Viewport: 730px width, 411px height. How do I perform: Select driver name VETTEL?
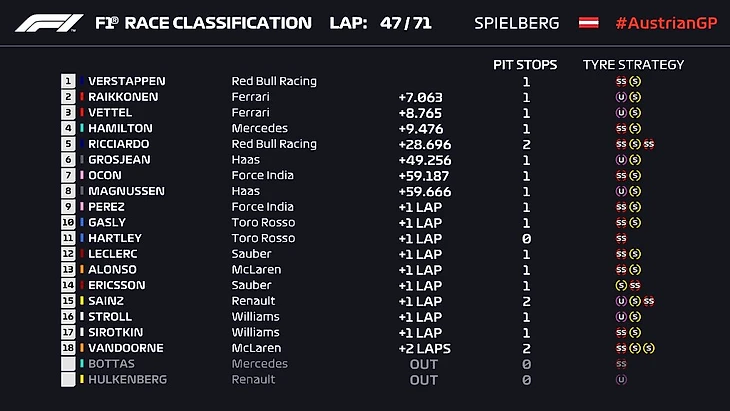[x=110, y=113]
